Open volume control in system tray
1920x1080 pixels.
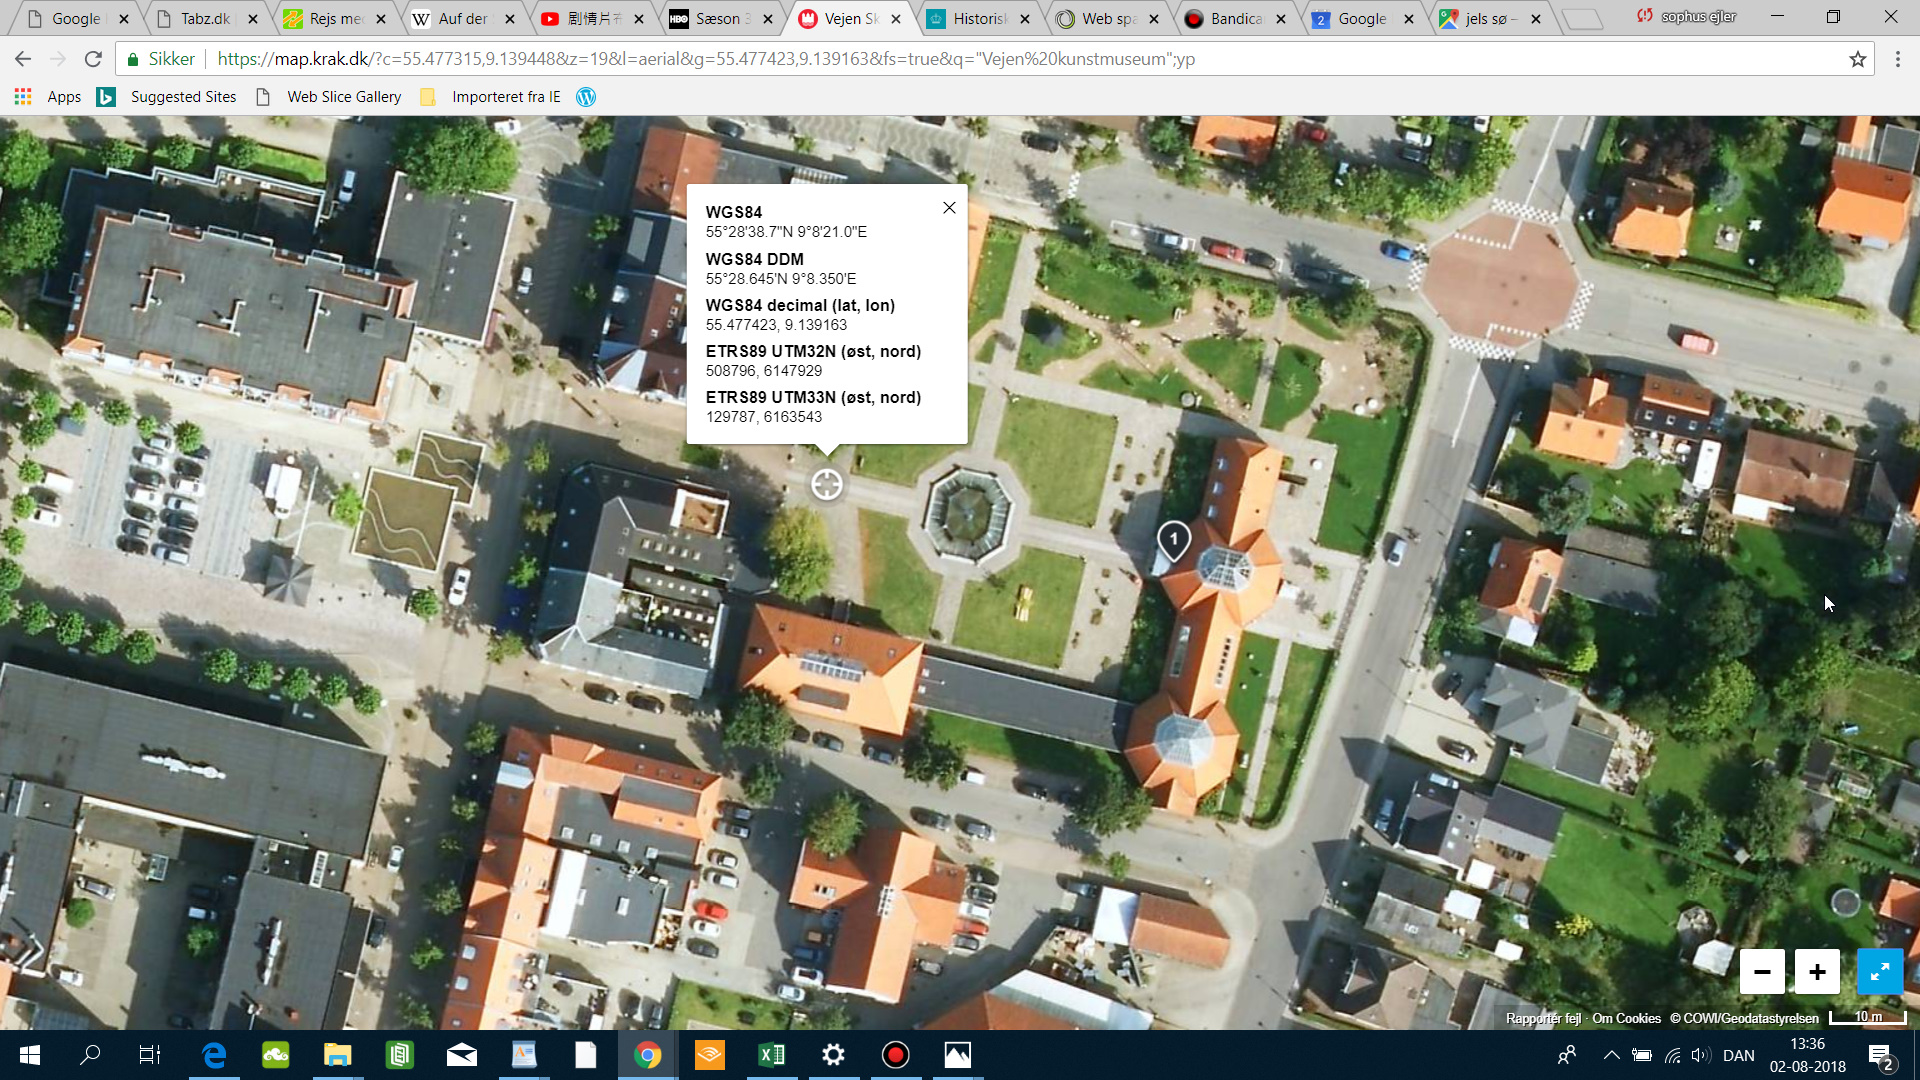[x=1700, y=1055]
